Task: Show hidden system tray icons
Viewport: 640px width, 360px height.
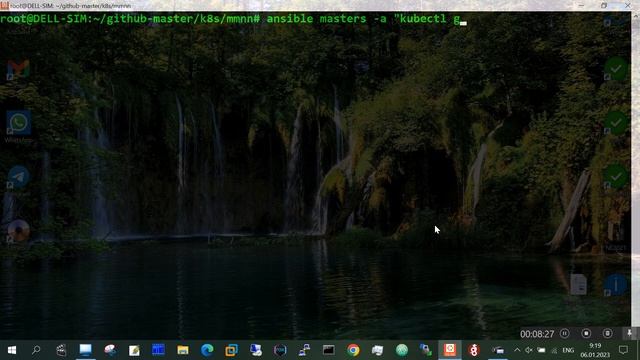Action: [517, 350]
